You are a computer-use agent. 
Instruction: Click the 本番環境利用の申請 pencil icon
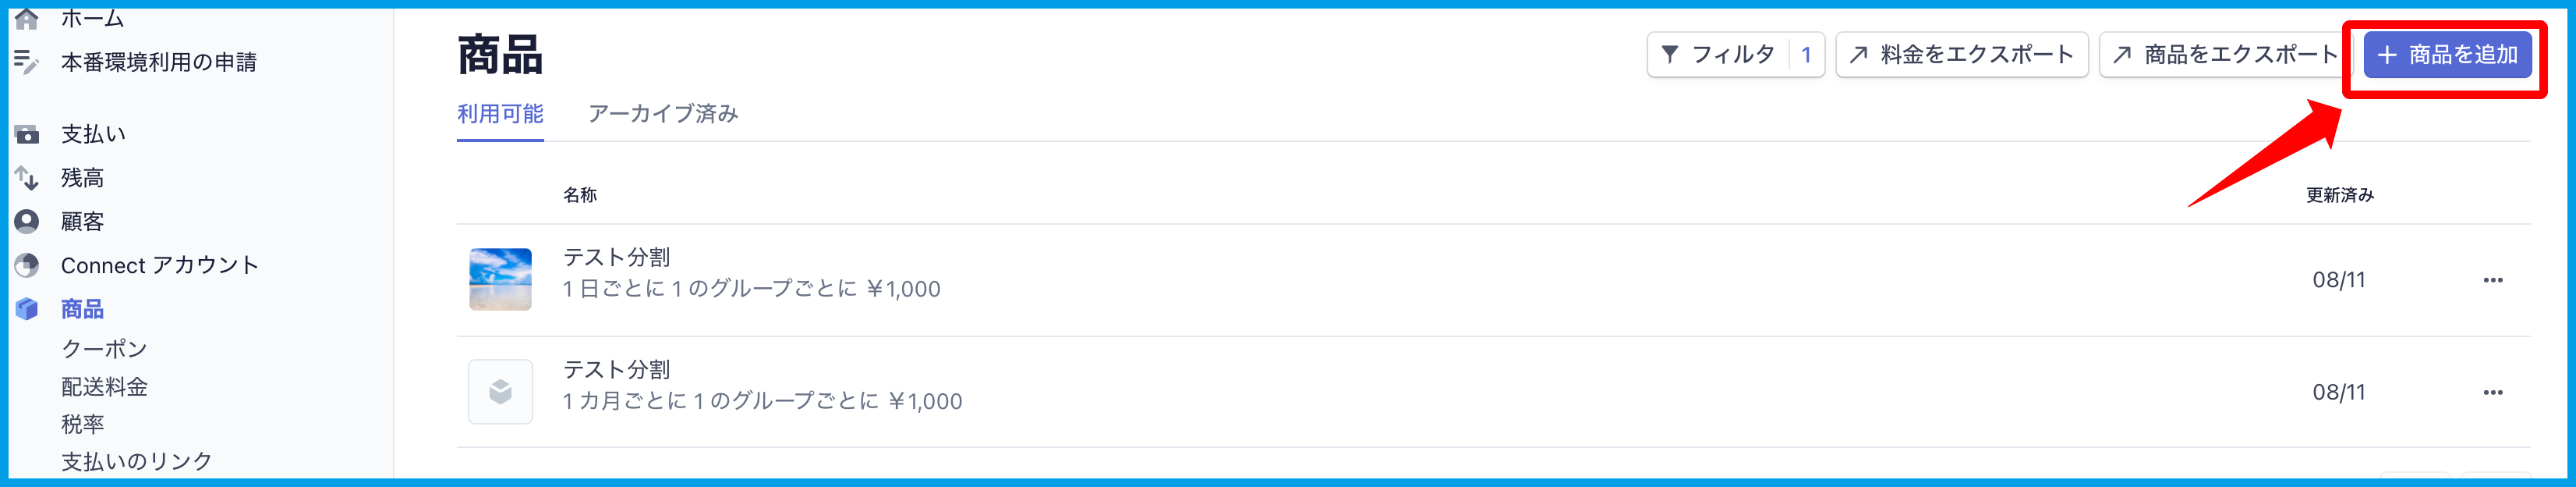[27, 62]
